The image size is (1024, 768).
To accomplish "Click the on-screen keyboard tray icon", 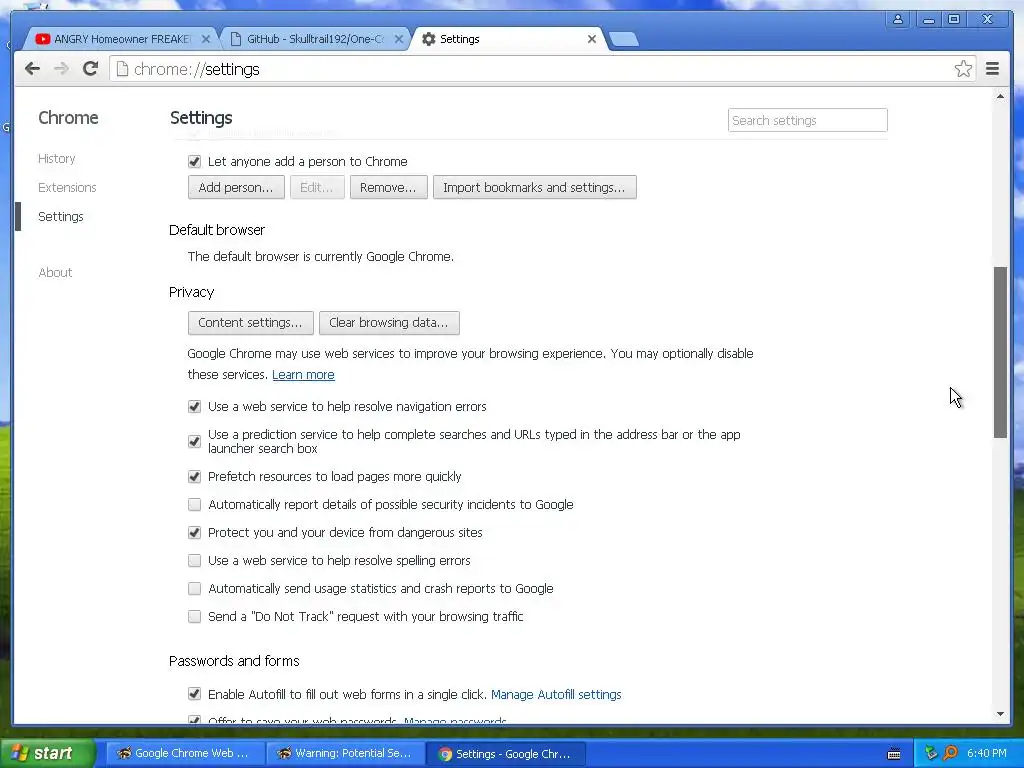I will 894,754.
